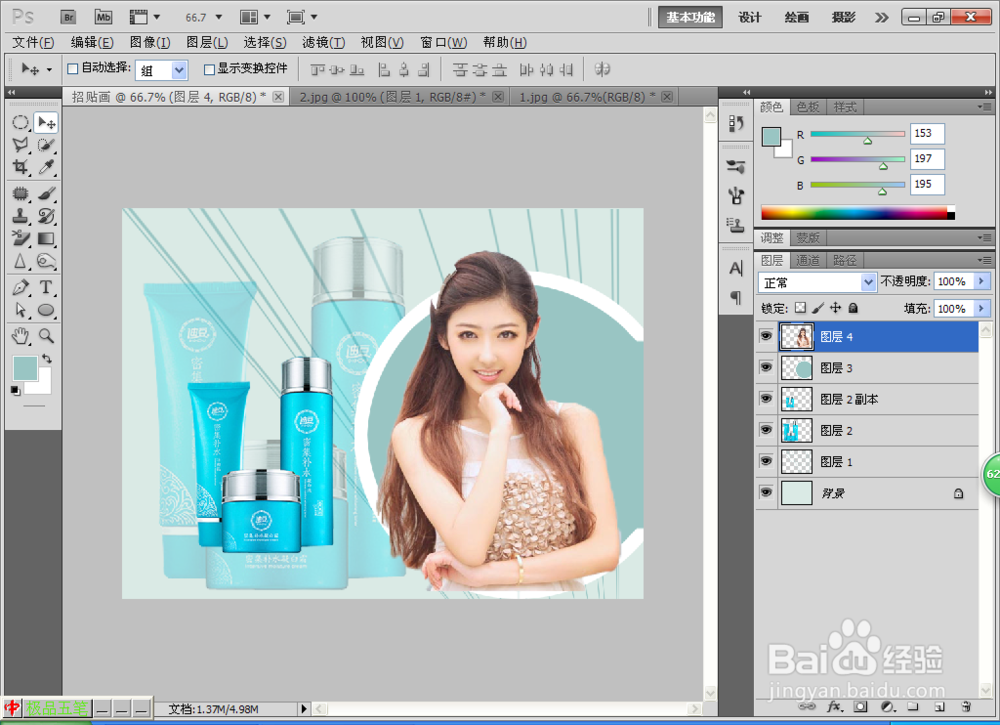Enable the 显示变换控件 checkbox
The height and width of the screenshot is (725, 1000).
pyautogui.click(x=209, y=69)
